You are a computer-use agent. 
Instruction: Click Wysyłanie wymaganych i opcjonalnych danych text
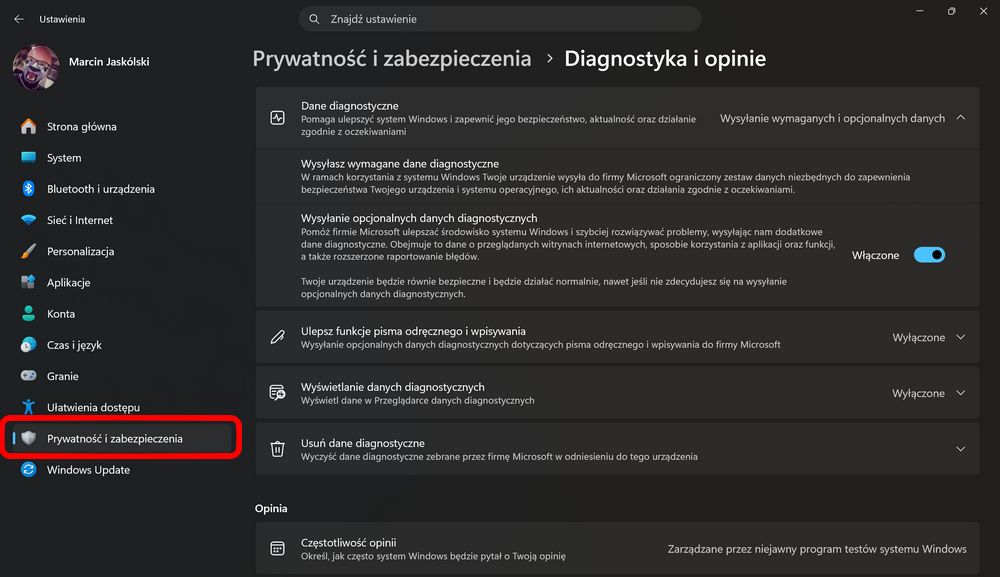pos(832,118)
